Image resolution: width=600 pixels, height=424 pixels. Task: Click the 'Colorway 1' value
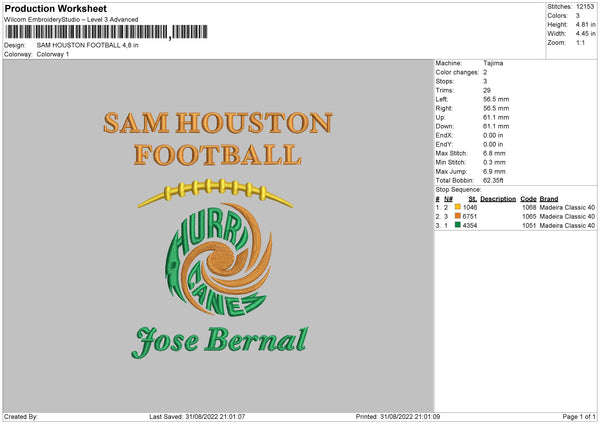(x=53, y=54)
